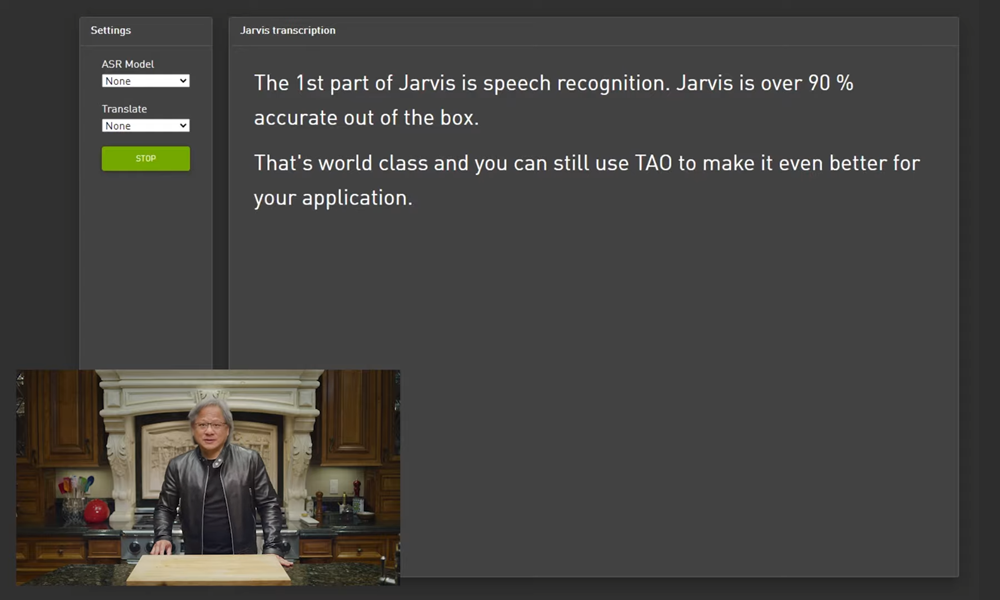This screenshot has height=600, width=1000.
Task: Click the Jarvis transcription panel title
Action: pyautogui.click(x=288, y=30)
